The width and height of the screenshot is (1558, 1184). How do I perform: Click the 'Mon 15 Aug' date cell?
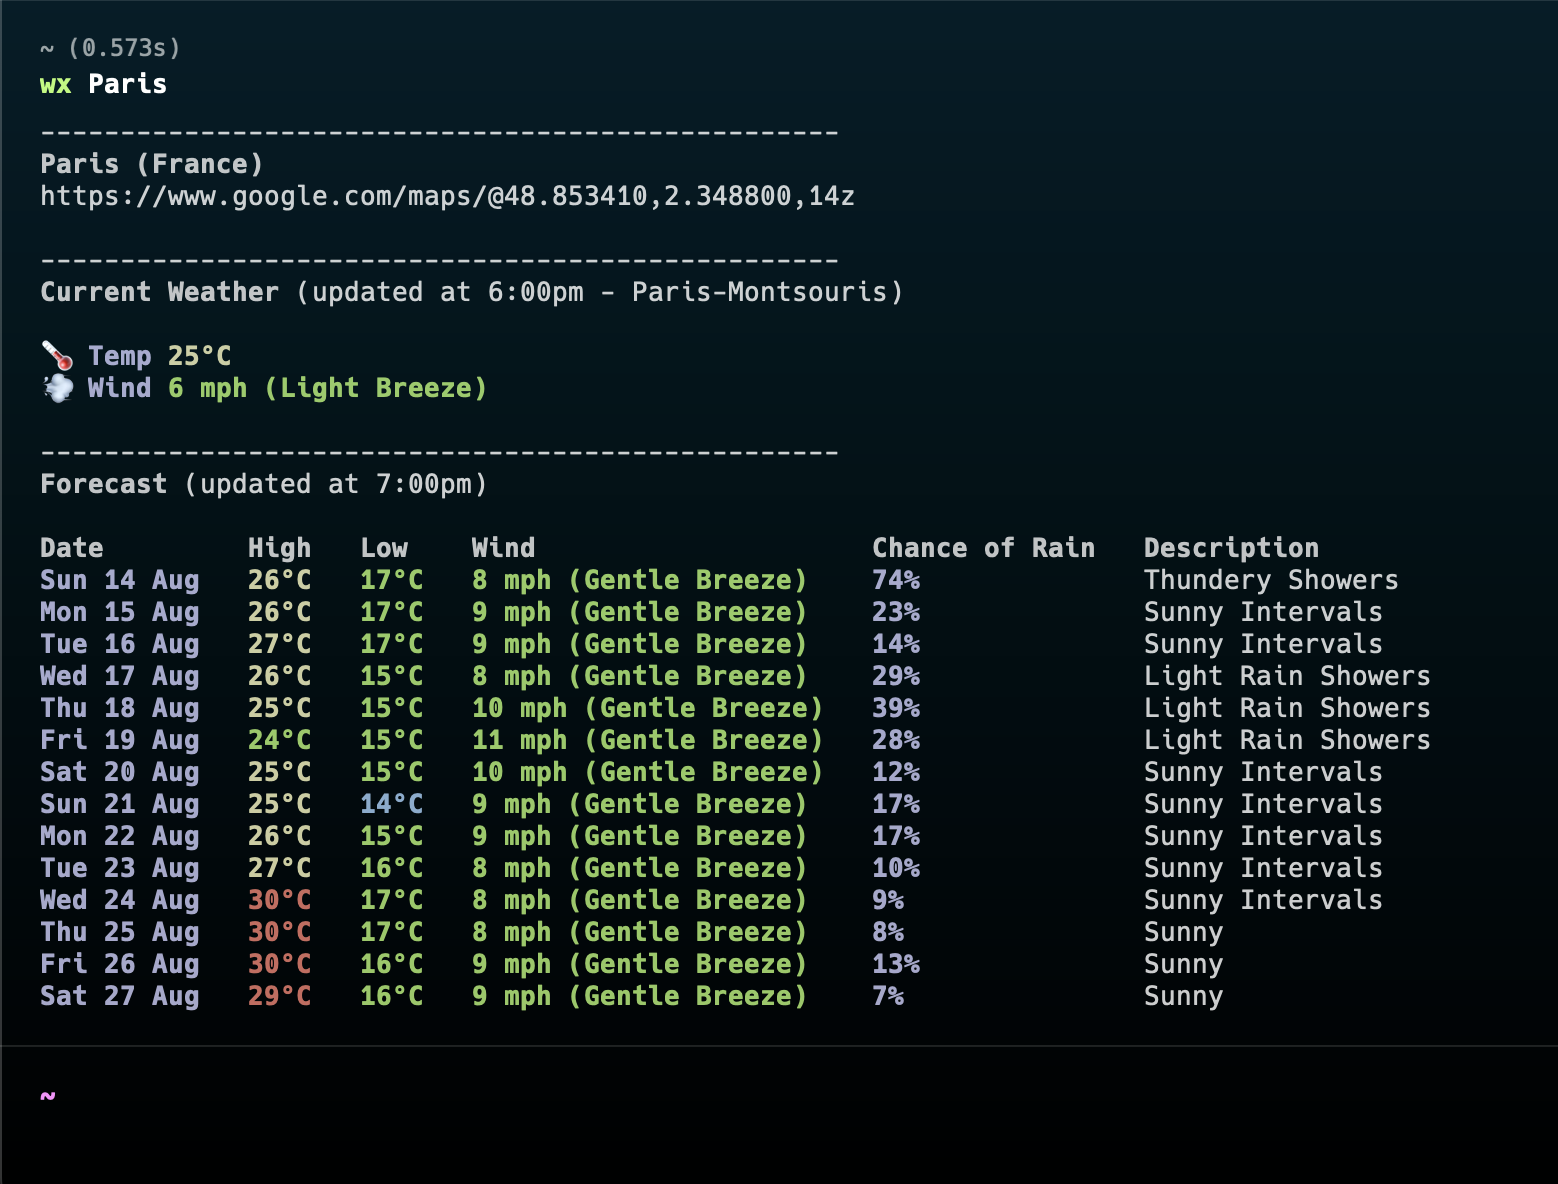(120, 612)
